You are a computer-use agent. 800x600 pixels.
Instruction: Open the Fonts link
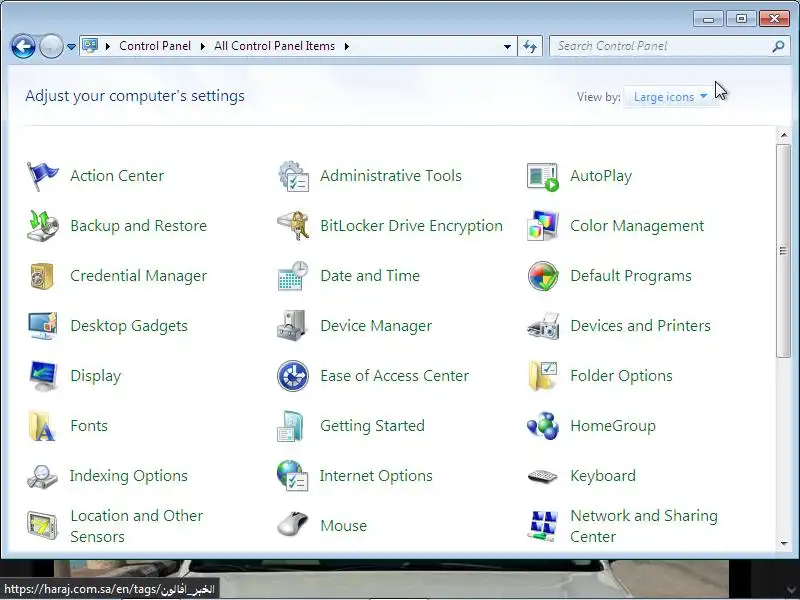(89, 426)
